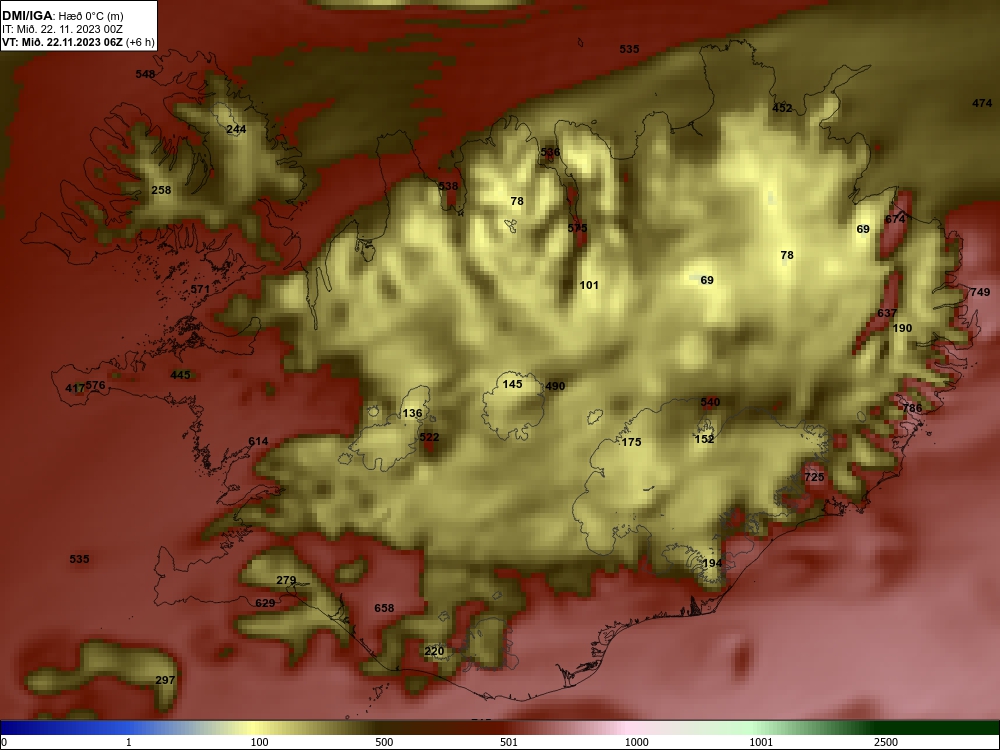Image resolution: width=1000 pixels, height=750 pixels.
Task: Click the 490 value label
Action: point(555,386)
